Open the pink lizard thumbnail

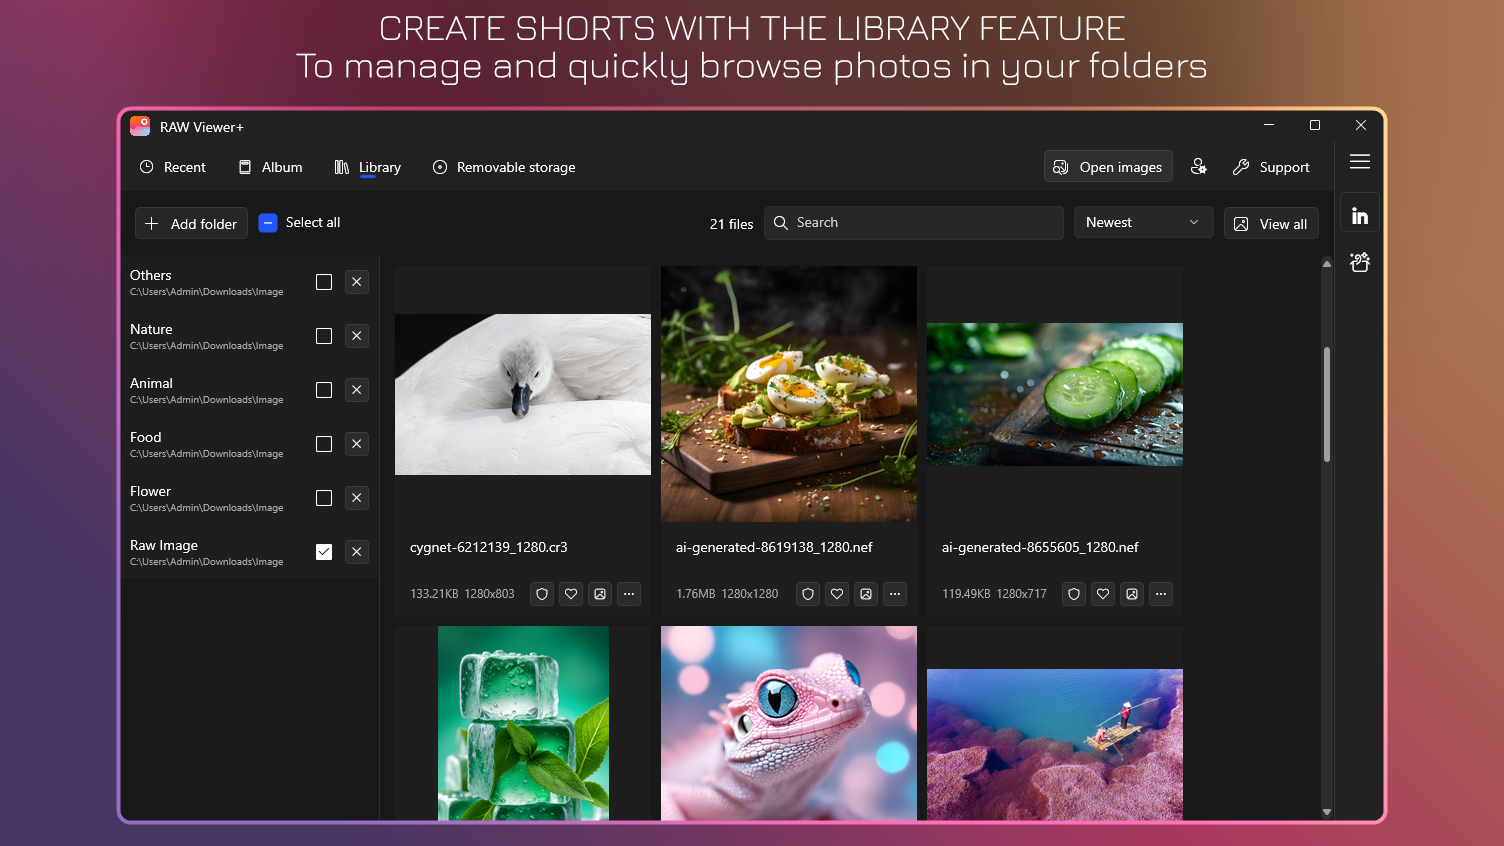[x=789, y=723]
